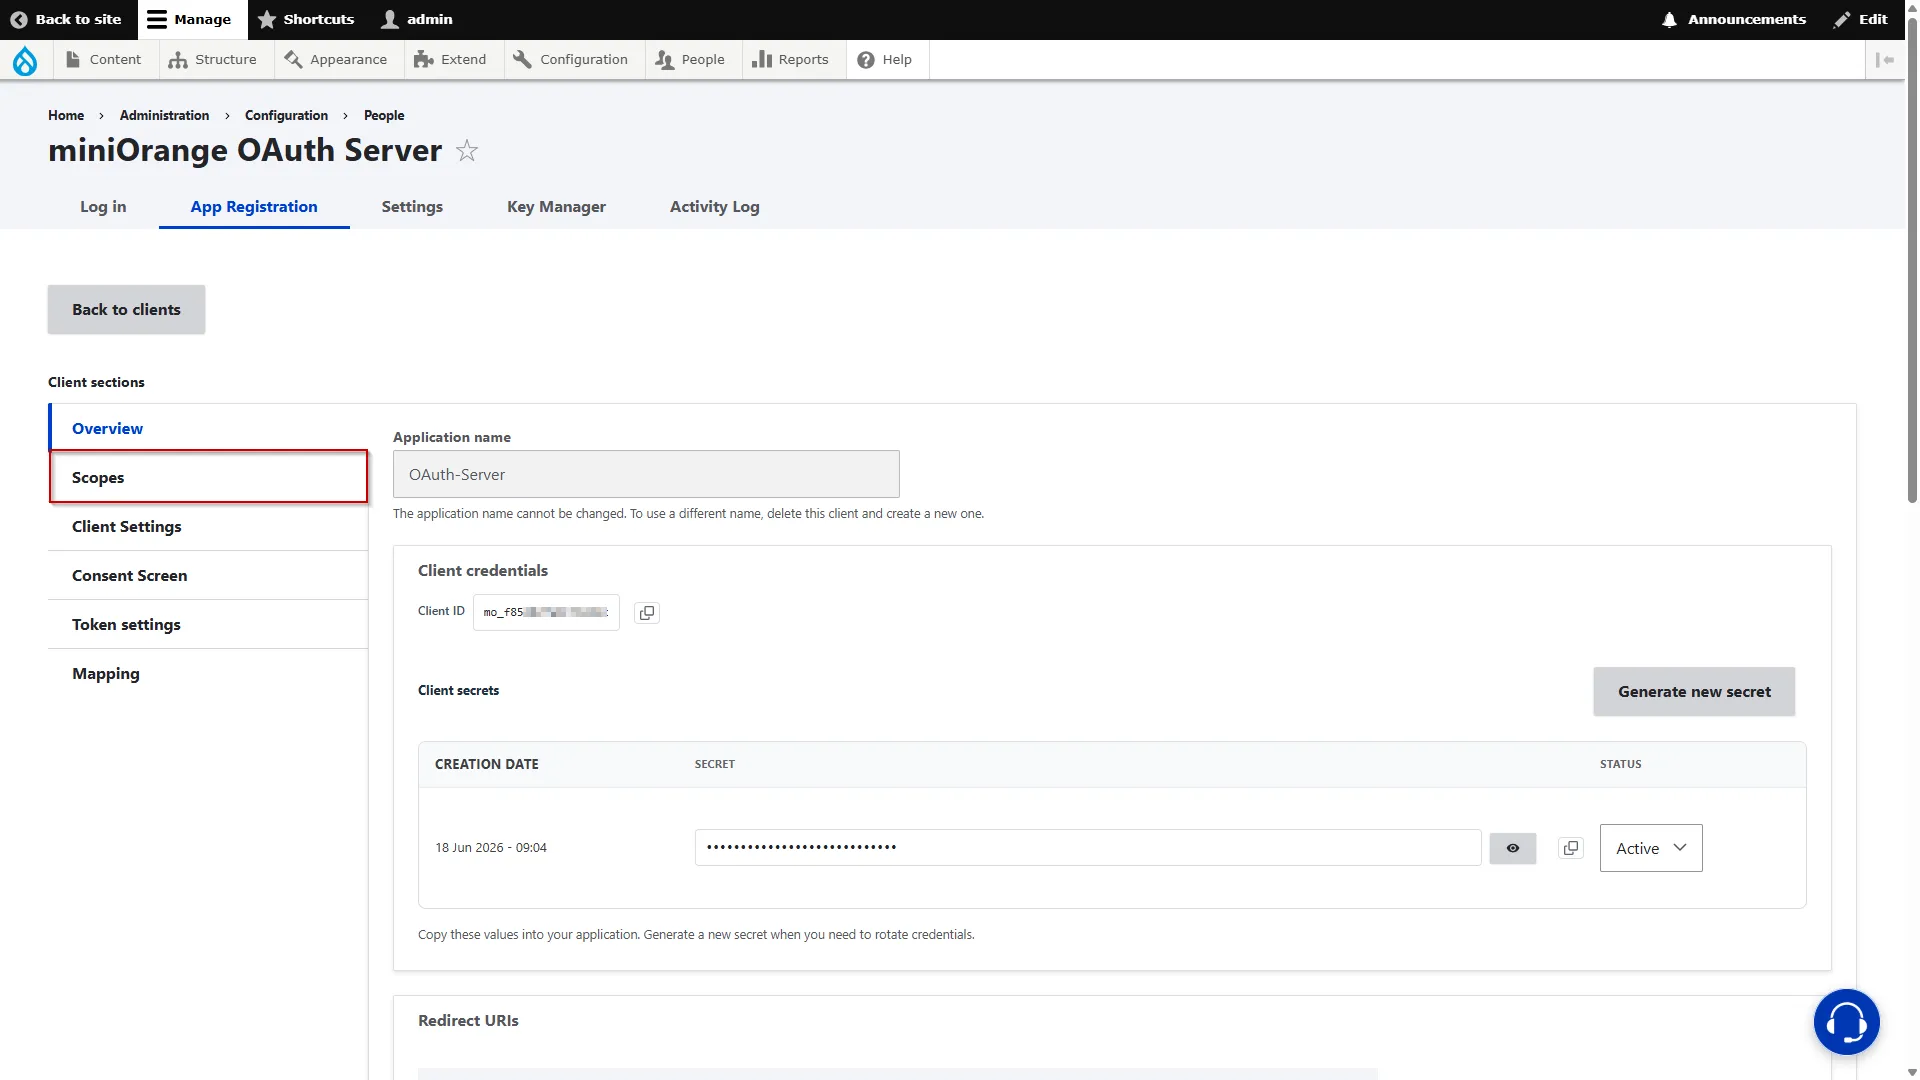Select the Mapping section

(209, 673)
